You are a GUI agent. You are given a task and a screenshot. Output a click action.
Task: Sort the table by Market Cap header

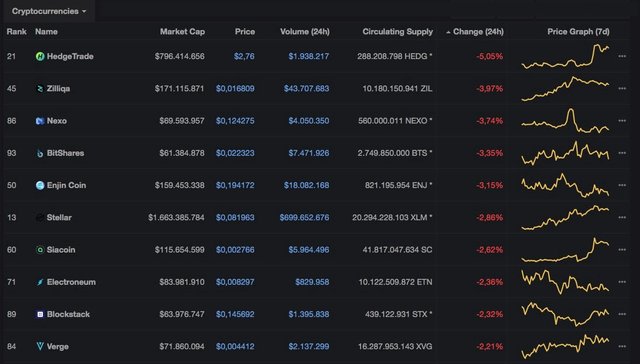(182, 31)
